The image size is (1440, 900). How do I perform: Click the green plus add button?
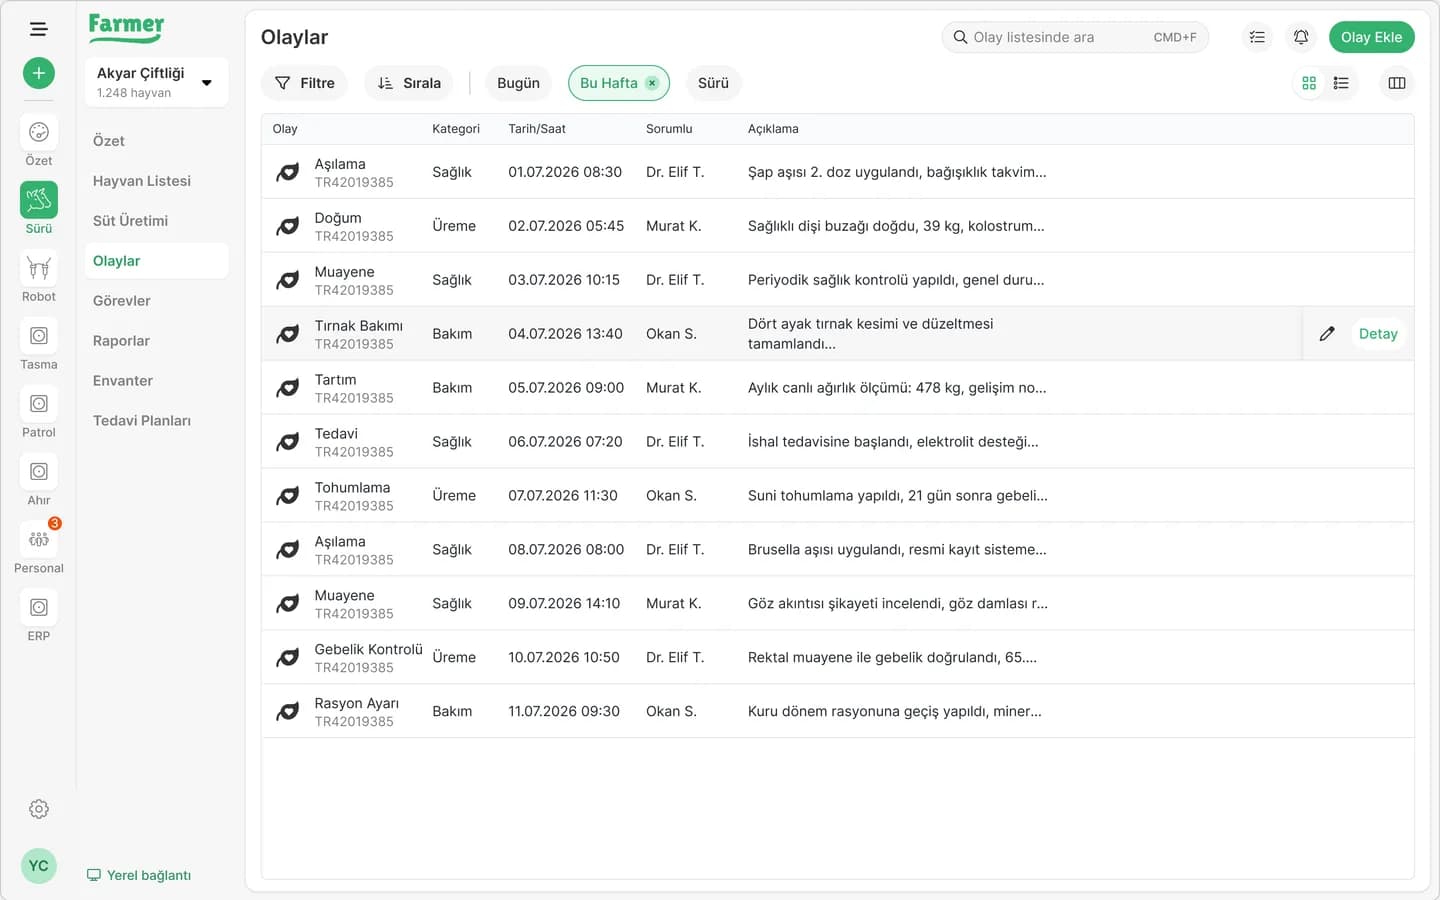(39, 73)
